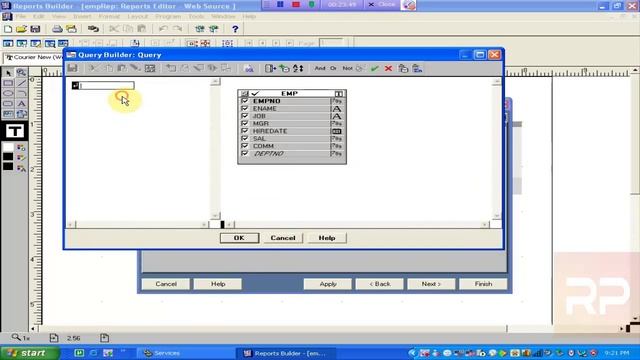Open the Insert menu
The height and width of the screenshot is (360, 640).
click(x=82, y=16)
